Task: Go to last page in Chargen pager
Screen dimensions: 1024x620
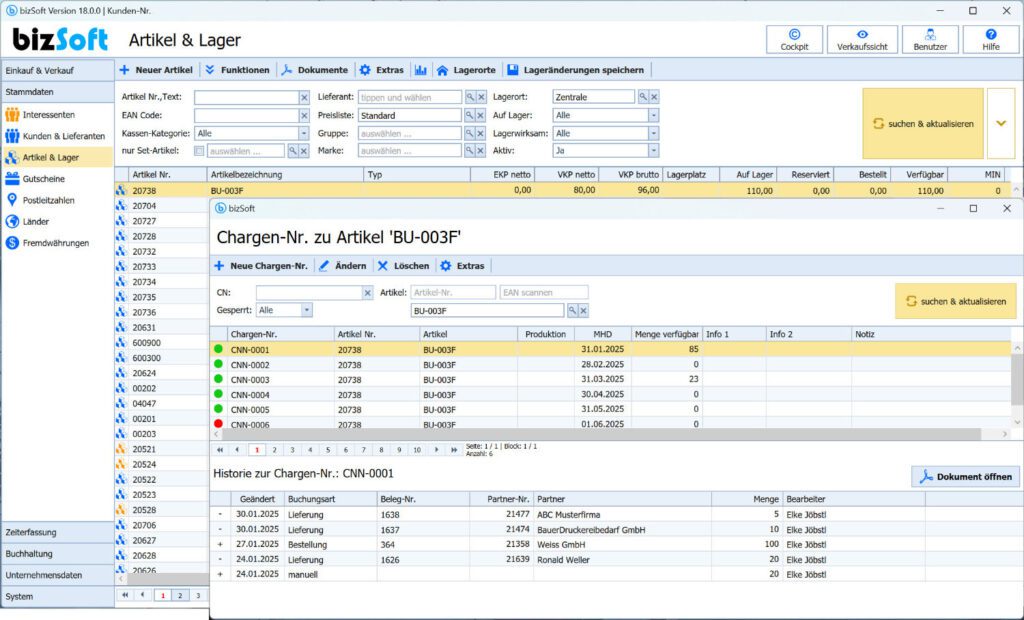Action: click(453, 450)
